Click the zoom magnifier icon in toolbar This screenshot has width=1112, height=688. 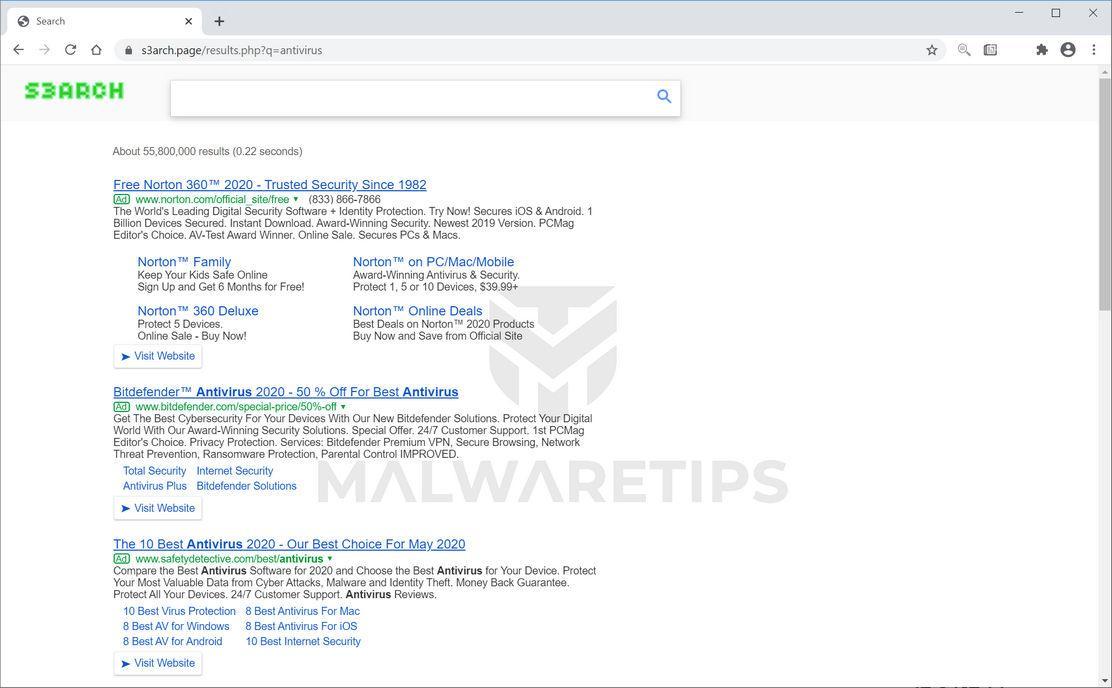(x=964, y=50)
